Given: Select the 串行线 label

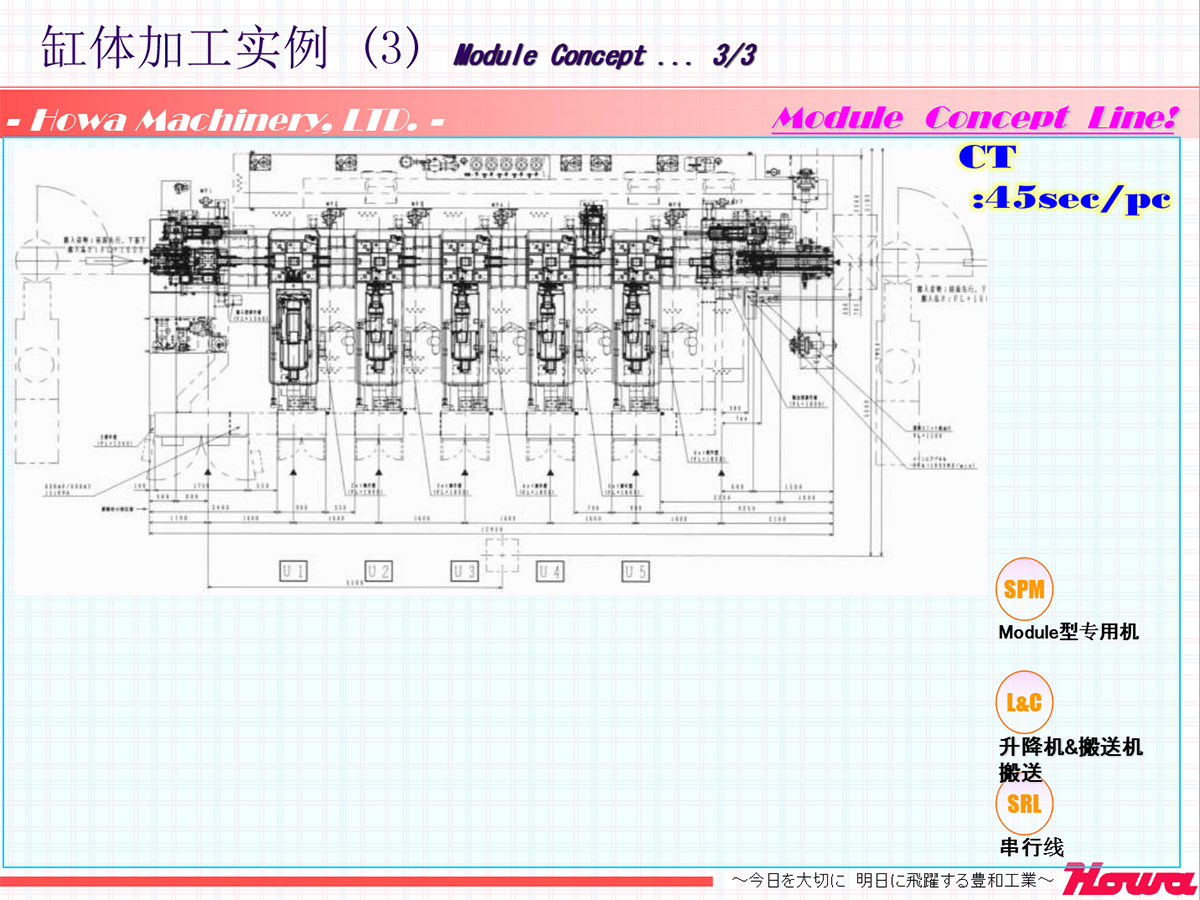Looking at the screenshot, I should pyautogui.click(x=1031, y=848).
